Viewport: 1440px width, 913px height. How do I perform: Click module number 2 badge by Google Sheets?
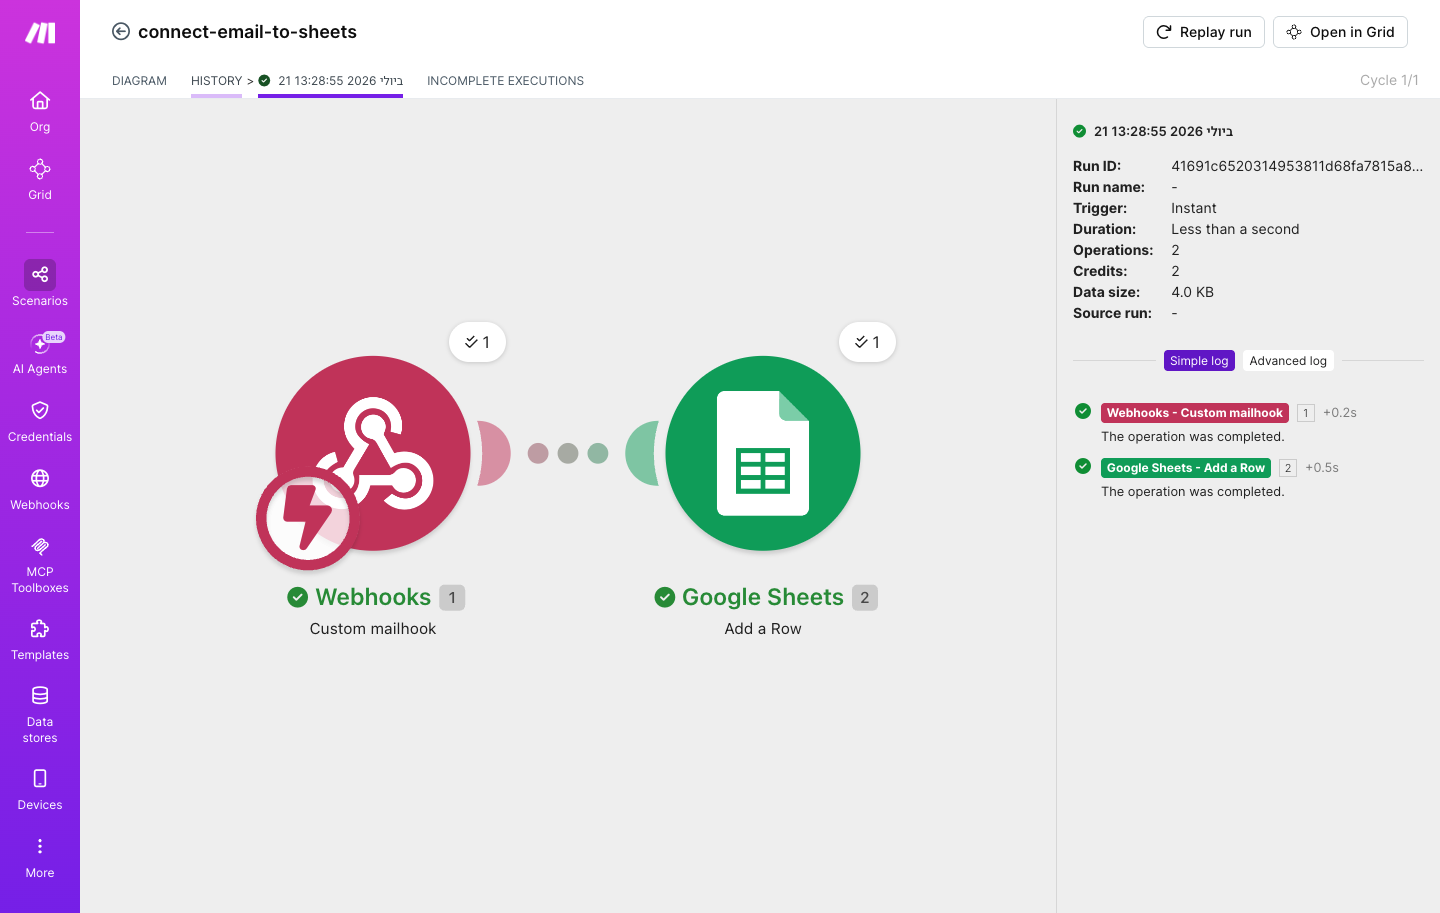pos(865,598)
